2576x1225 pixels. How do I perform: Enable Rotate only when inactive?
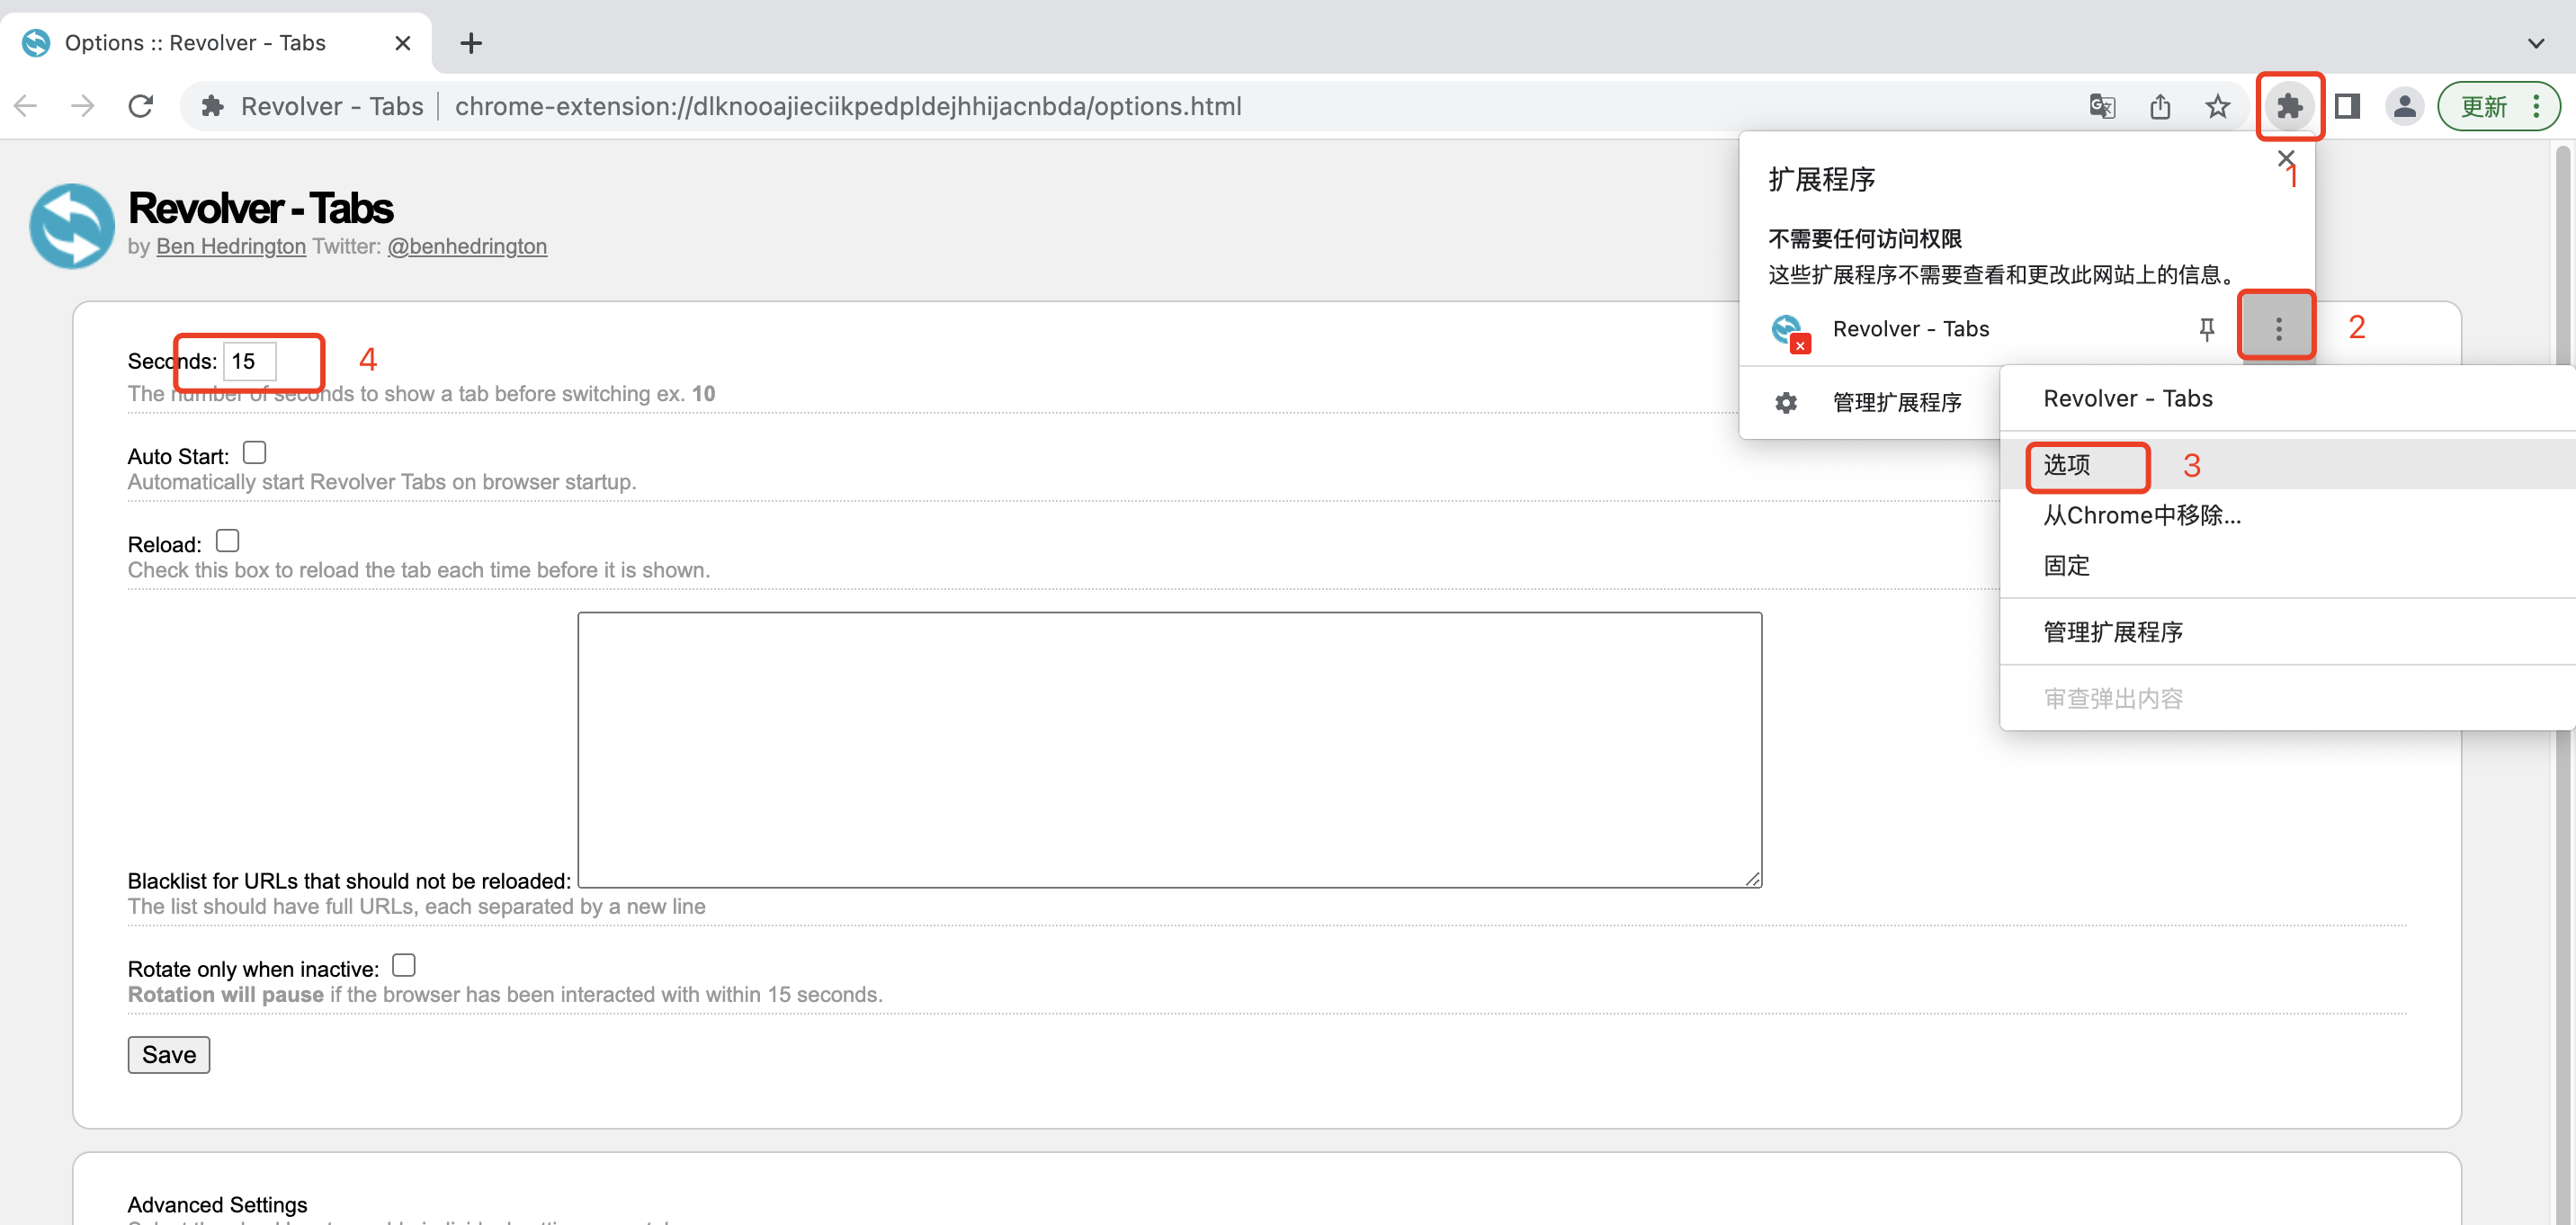(404, 965)
